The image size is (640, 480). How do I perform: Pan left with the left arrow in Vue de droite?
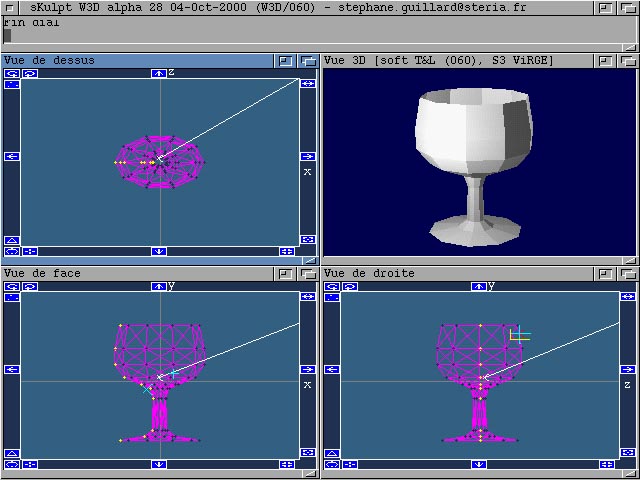(x=332, y=369)
